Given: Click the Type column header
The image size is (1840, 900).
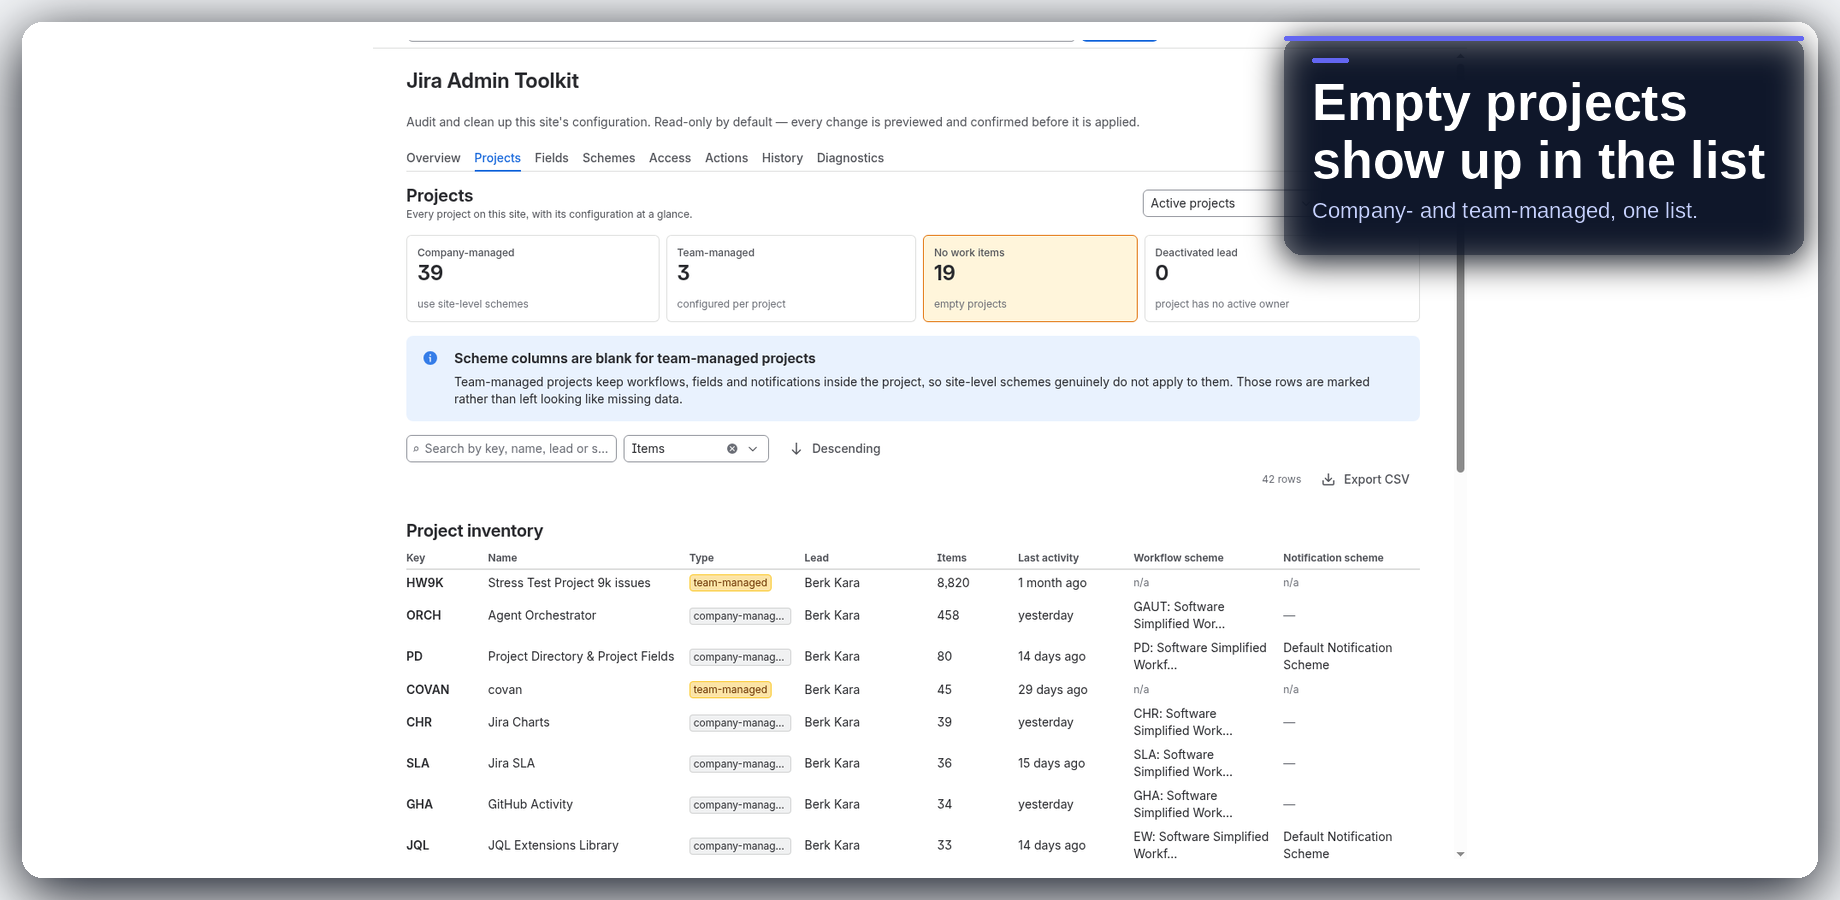Looking at the screenshot, I should (701, 558).
